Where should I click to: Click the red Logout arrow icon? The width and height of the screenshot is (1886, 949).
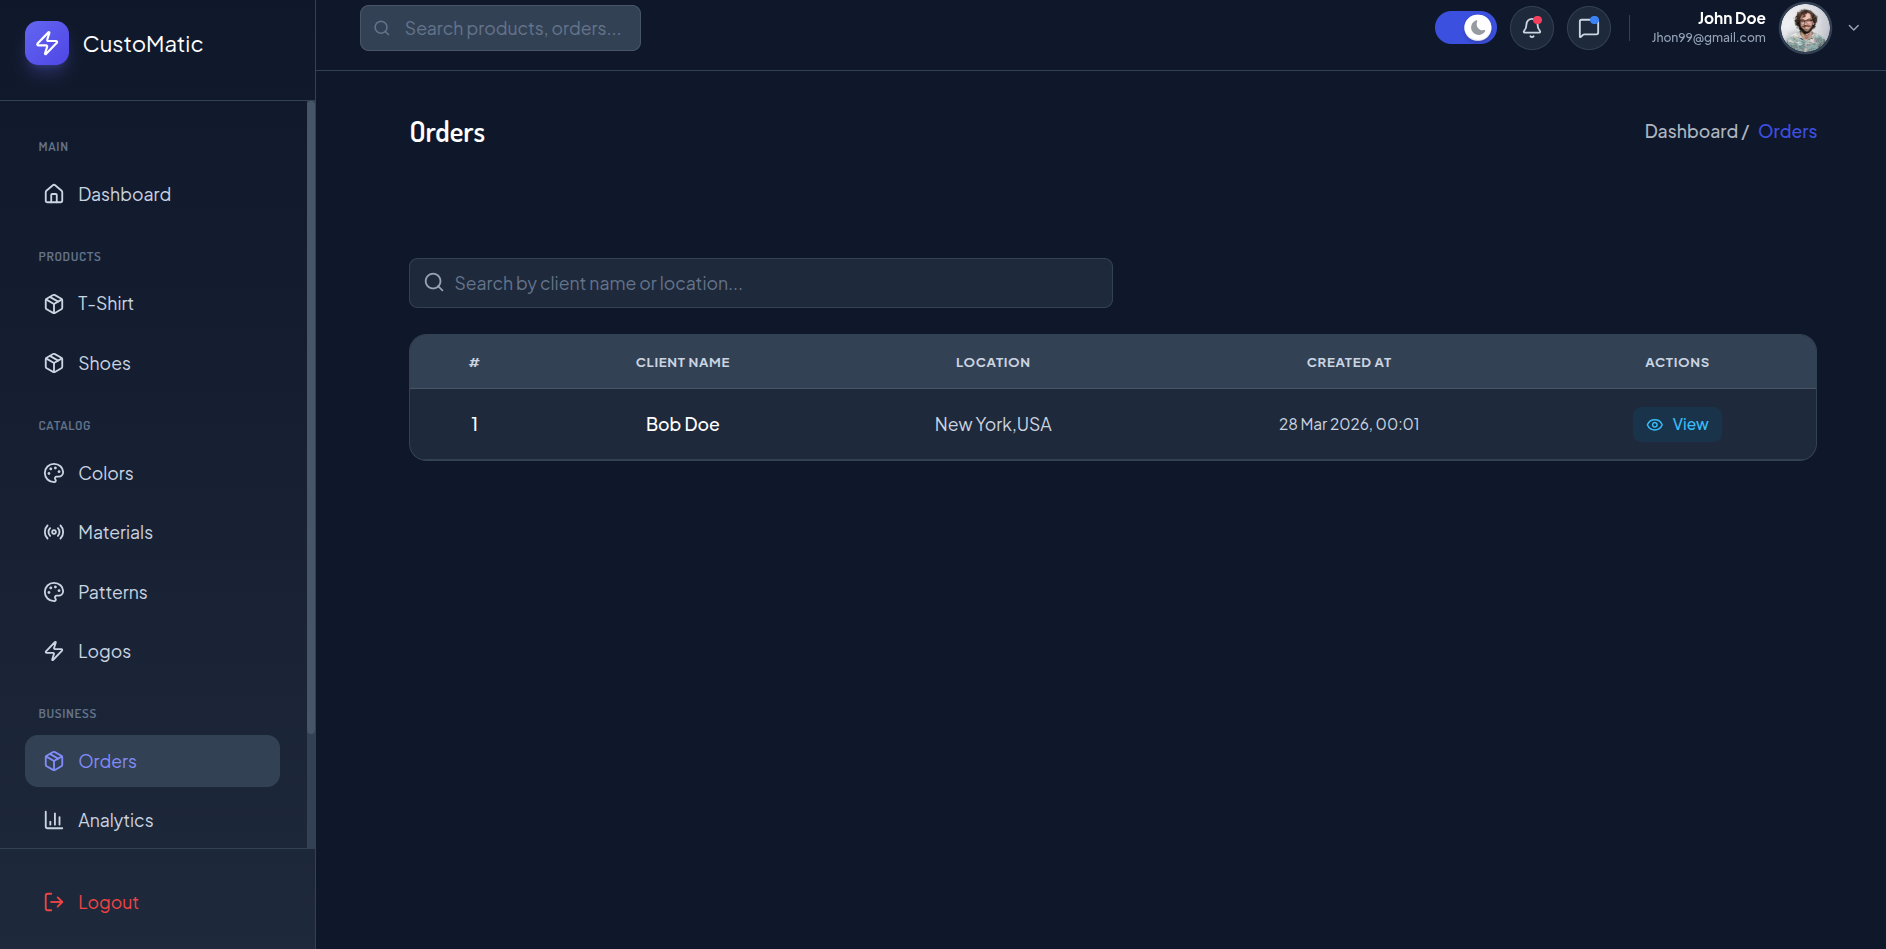click(x=54, y=902)
